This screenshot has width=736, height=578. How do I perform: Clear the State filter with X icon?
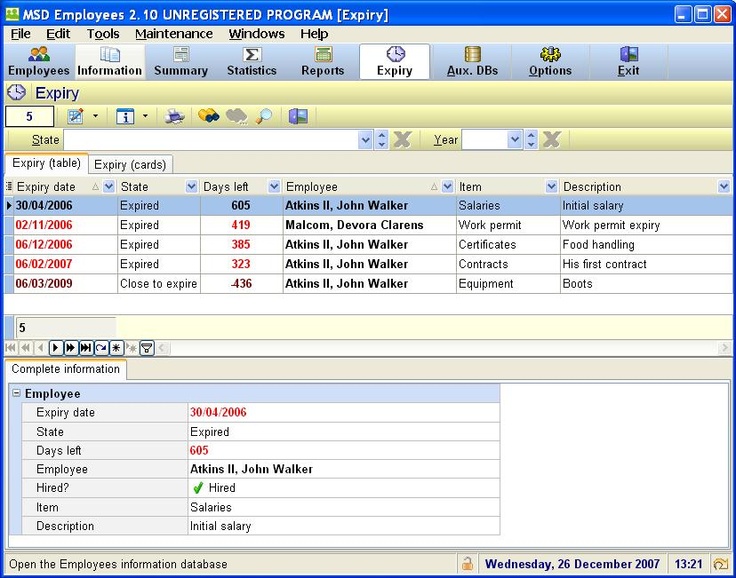click(402, 139)
